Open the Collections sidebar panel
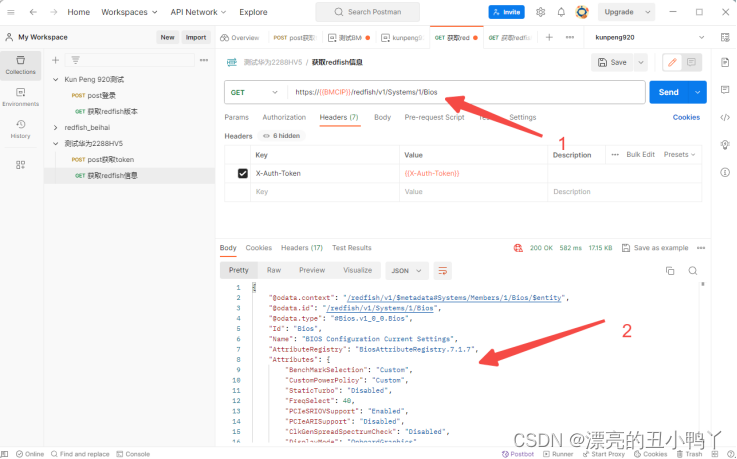The width and height of the screenshot is (737, 459). pos(20,65)
